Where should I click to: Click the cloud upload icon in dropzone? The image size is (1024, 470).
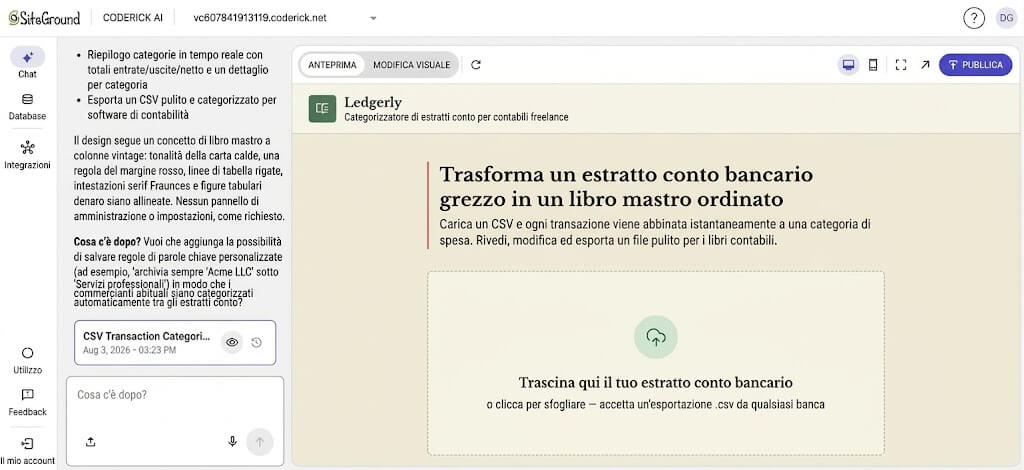point(656,337)
